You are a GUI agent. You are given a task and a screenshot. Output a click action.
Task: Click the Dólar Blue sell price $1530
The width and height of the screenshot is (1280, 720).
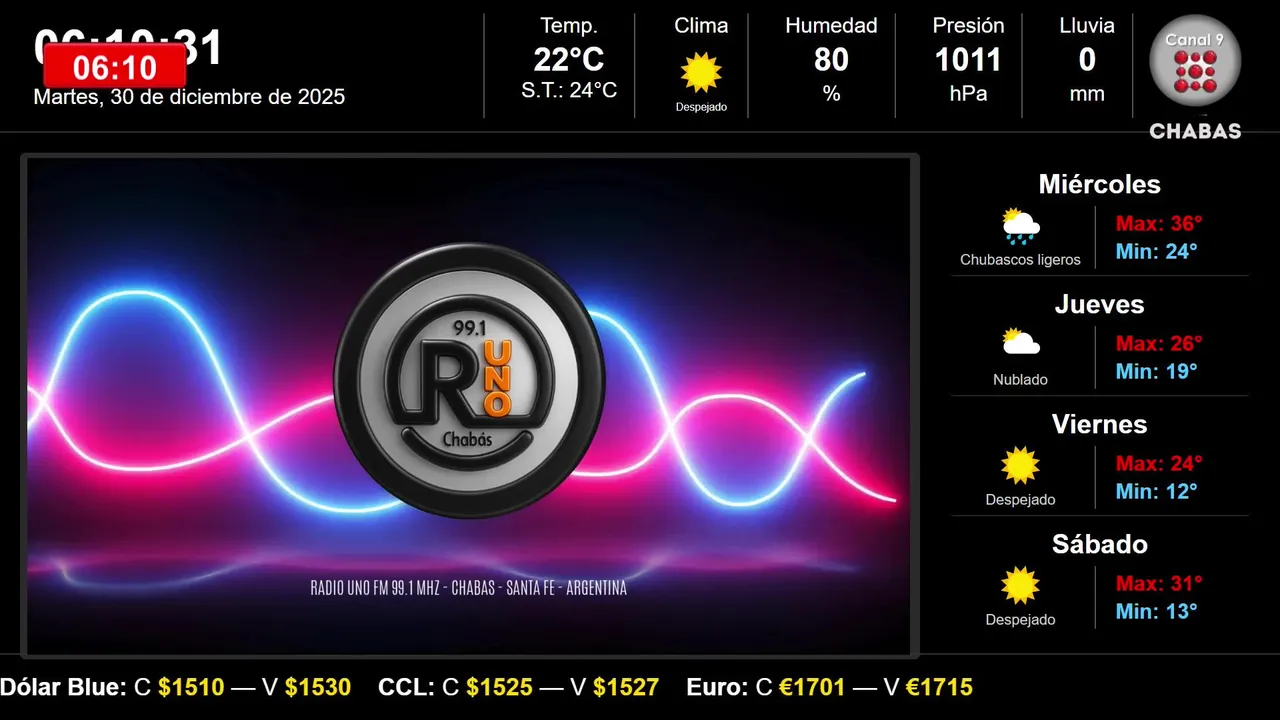coord(318,687)
